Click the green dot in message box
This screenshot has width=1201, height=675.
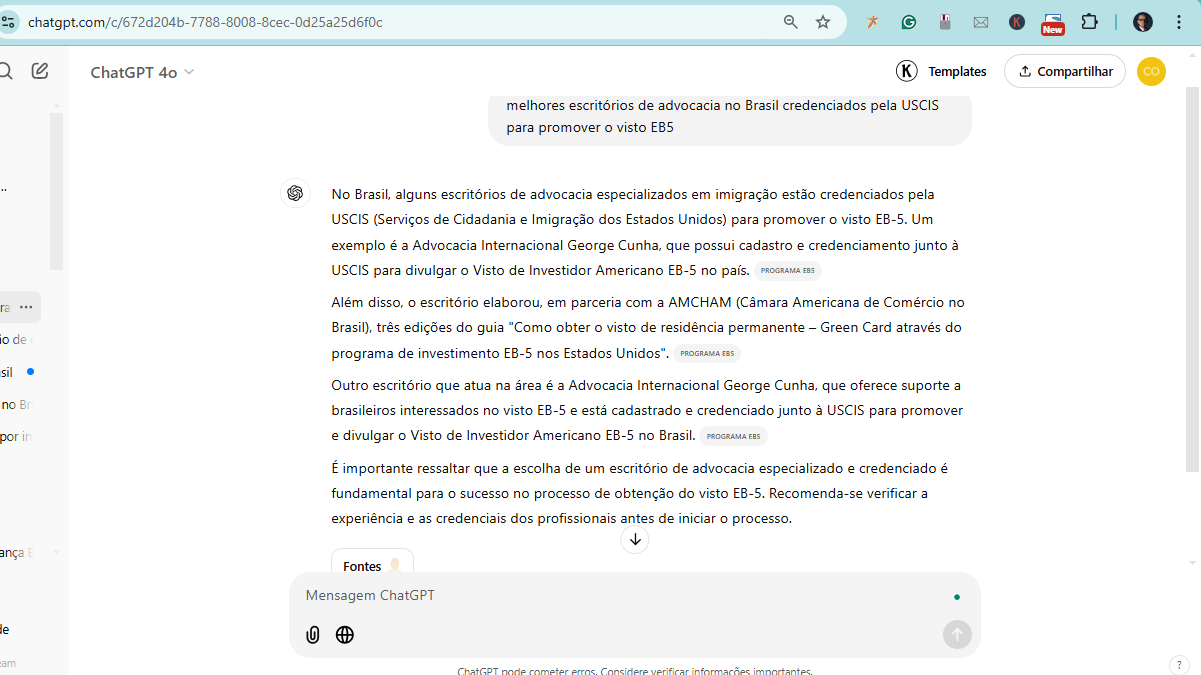click(x=957, y=597)
